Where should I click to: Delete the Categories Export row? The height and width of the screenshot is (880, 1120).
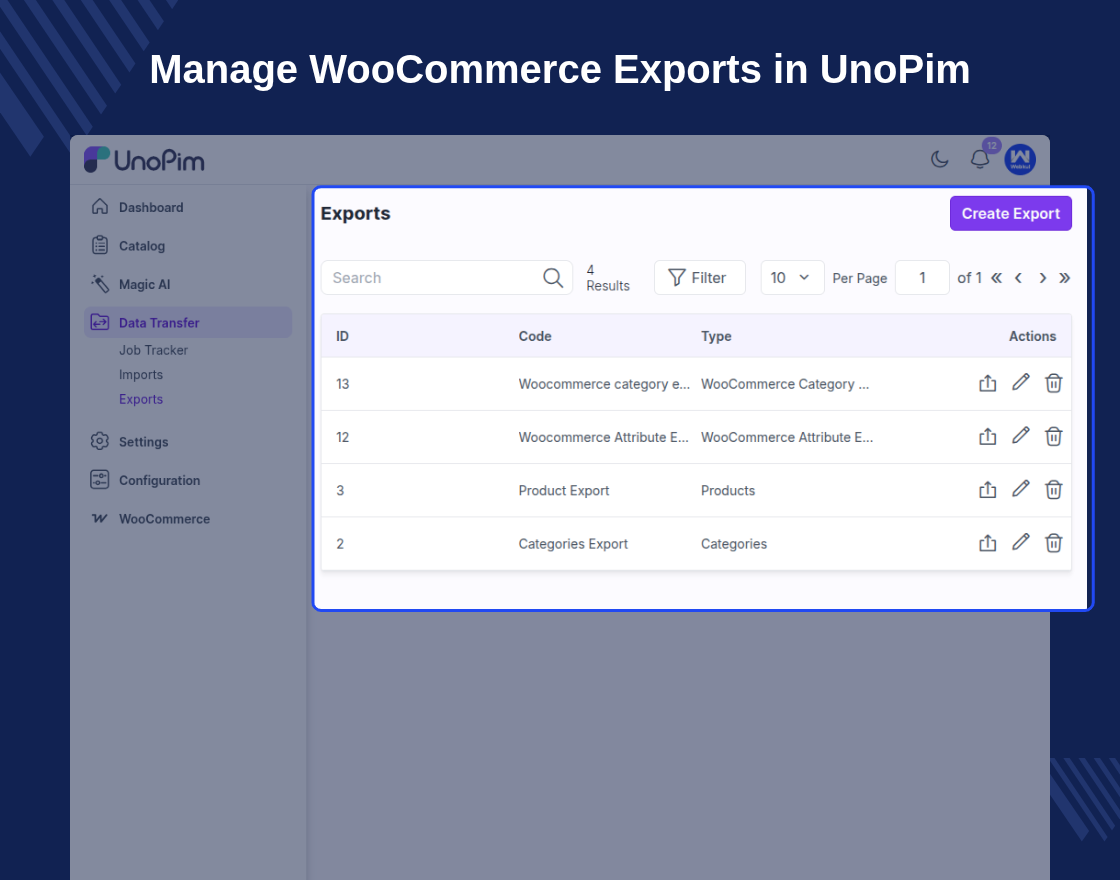pyautogui.click(x=1054, y=544)
